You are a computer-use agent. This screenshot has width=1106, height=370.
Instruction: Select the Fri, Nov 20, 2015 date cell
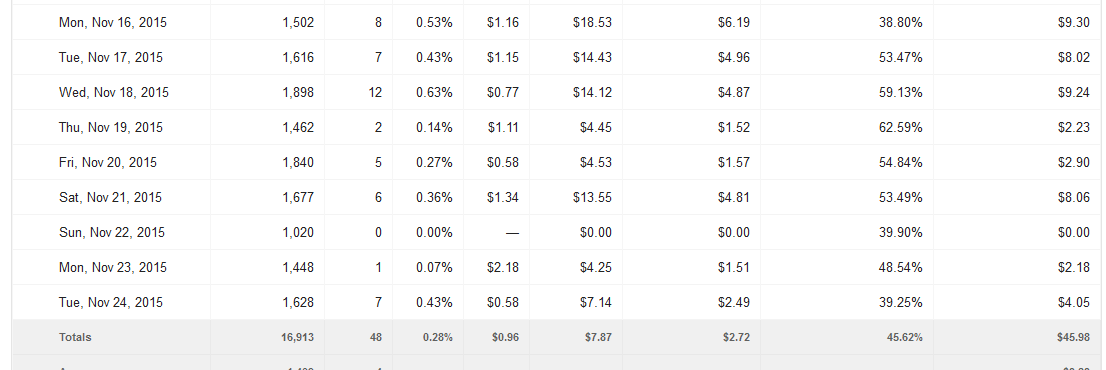(x=108, y=162)
